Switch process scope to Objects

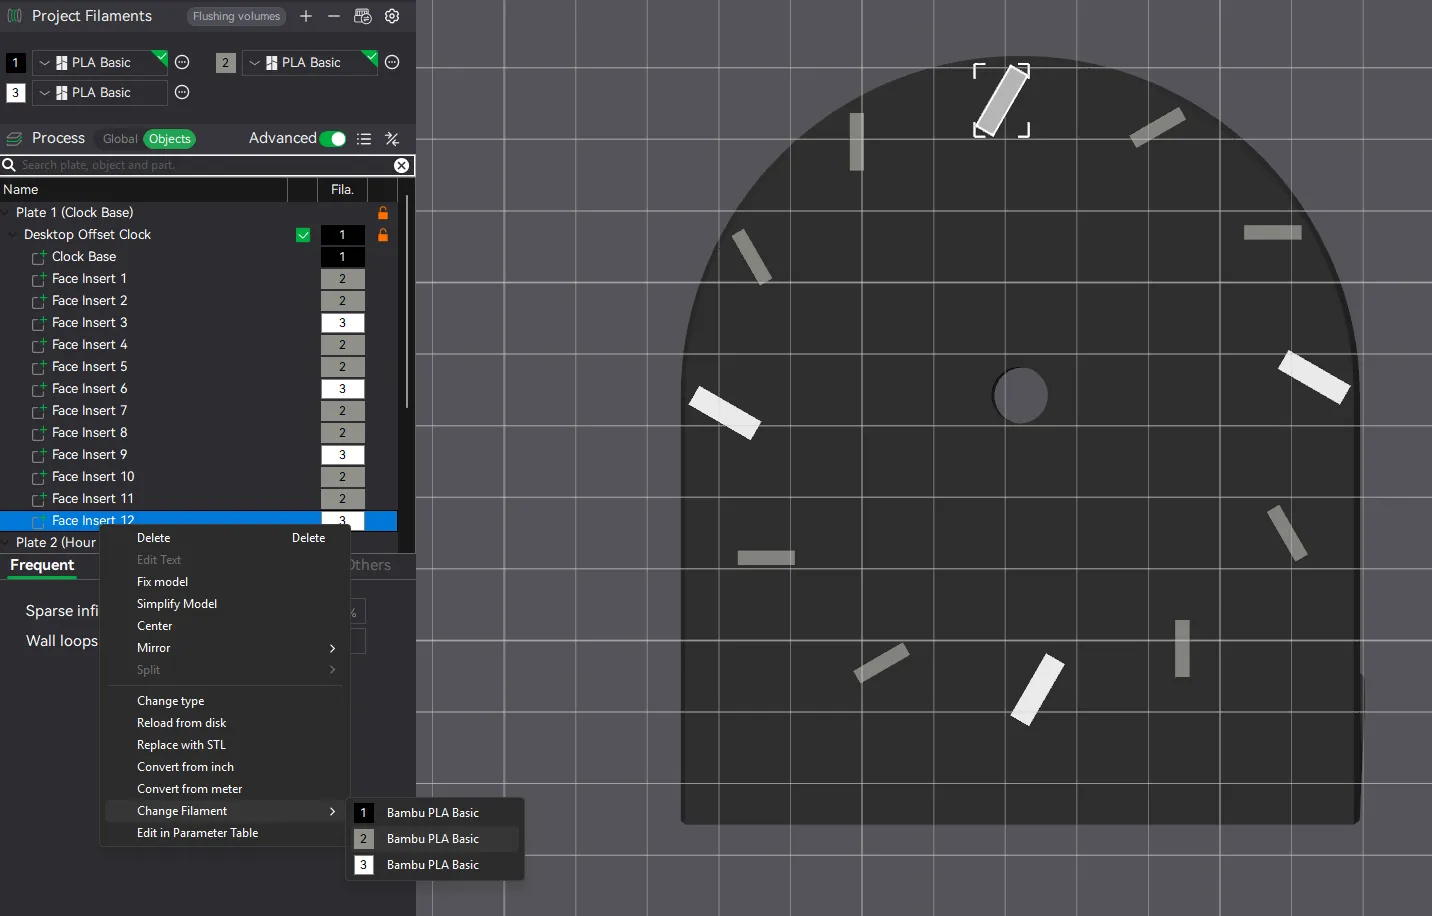coord(170,139)
